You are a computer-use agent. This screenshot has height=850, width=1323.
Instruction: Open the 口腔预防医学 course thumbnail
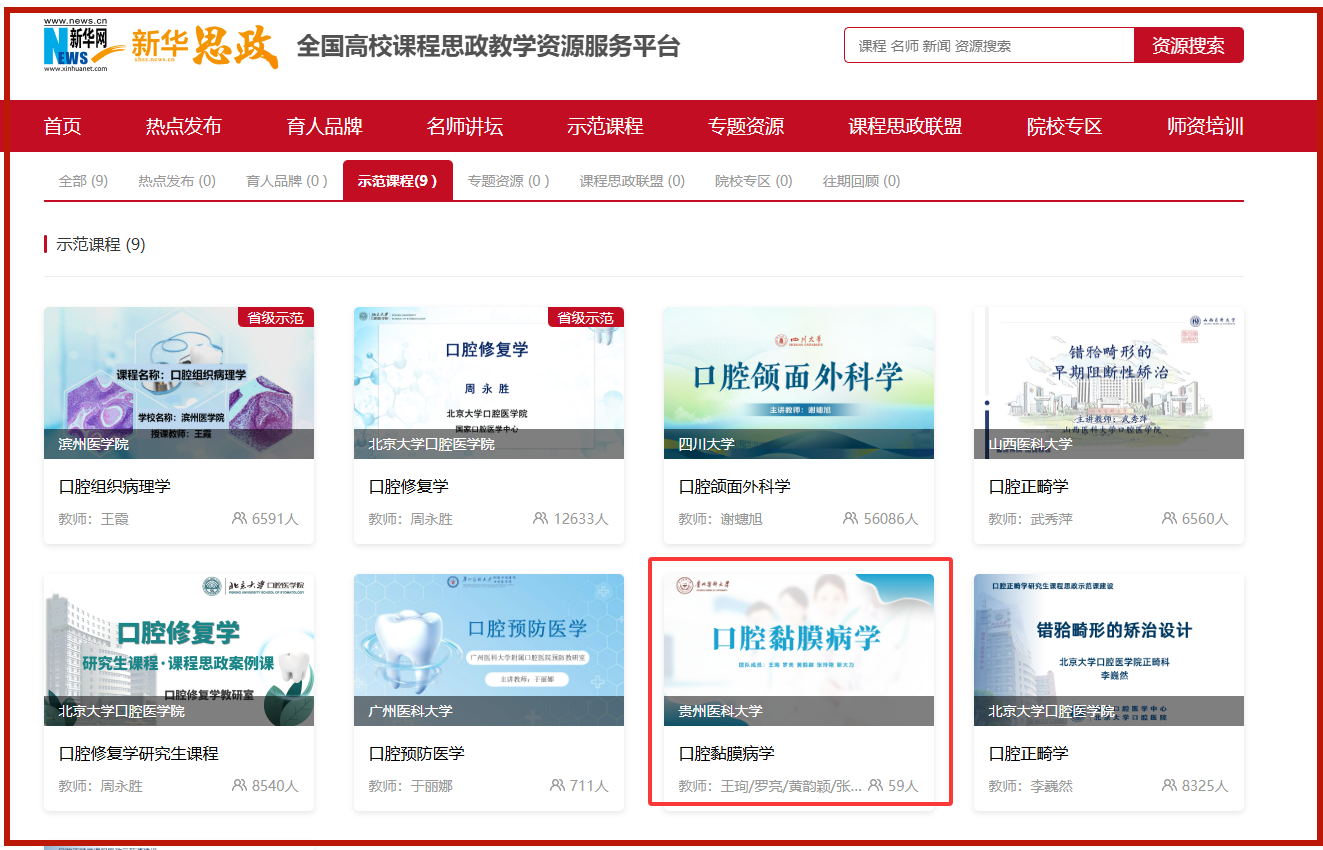[488, 640]
